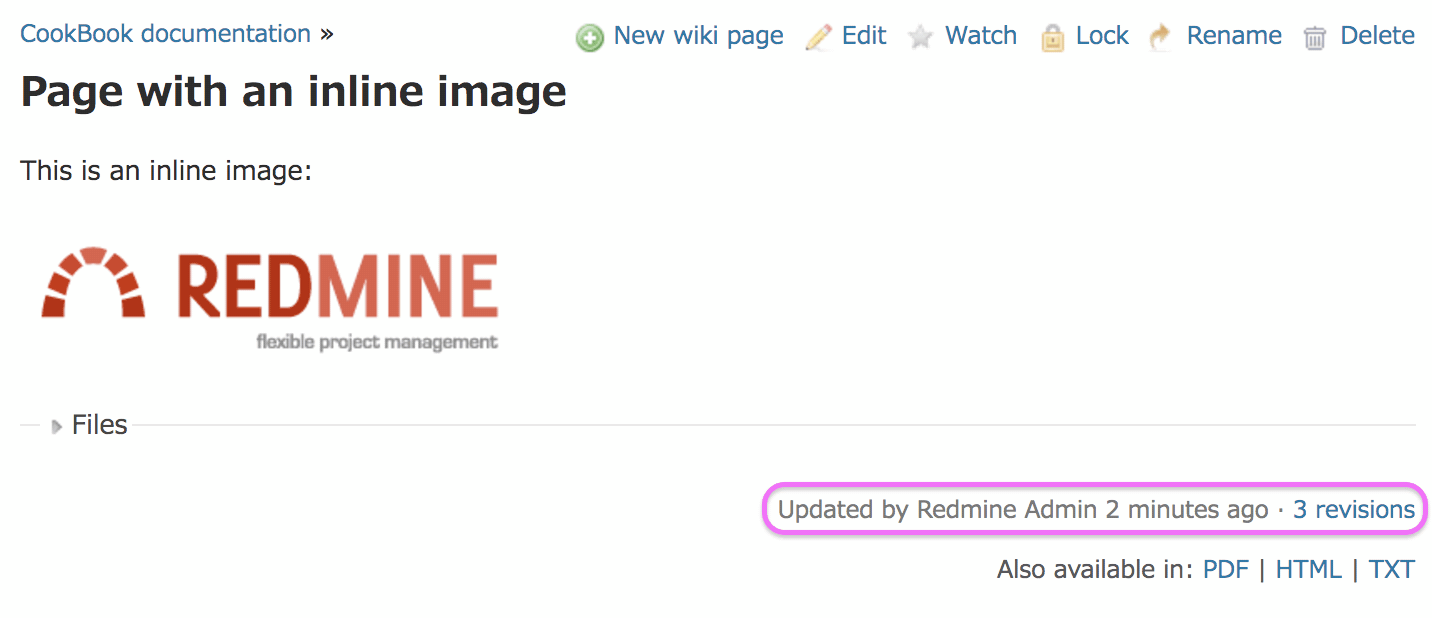
Task: Click the Redmine logo inline image
Action: [270, 299]
